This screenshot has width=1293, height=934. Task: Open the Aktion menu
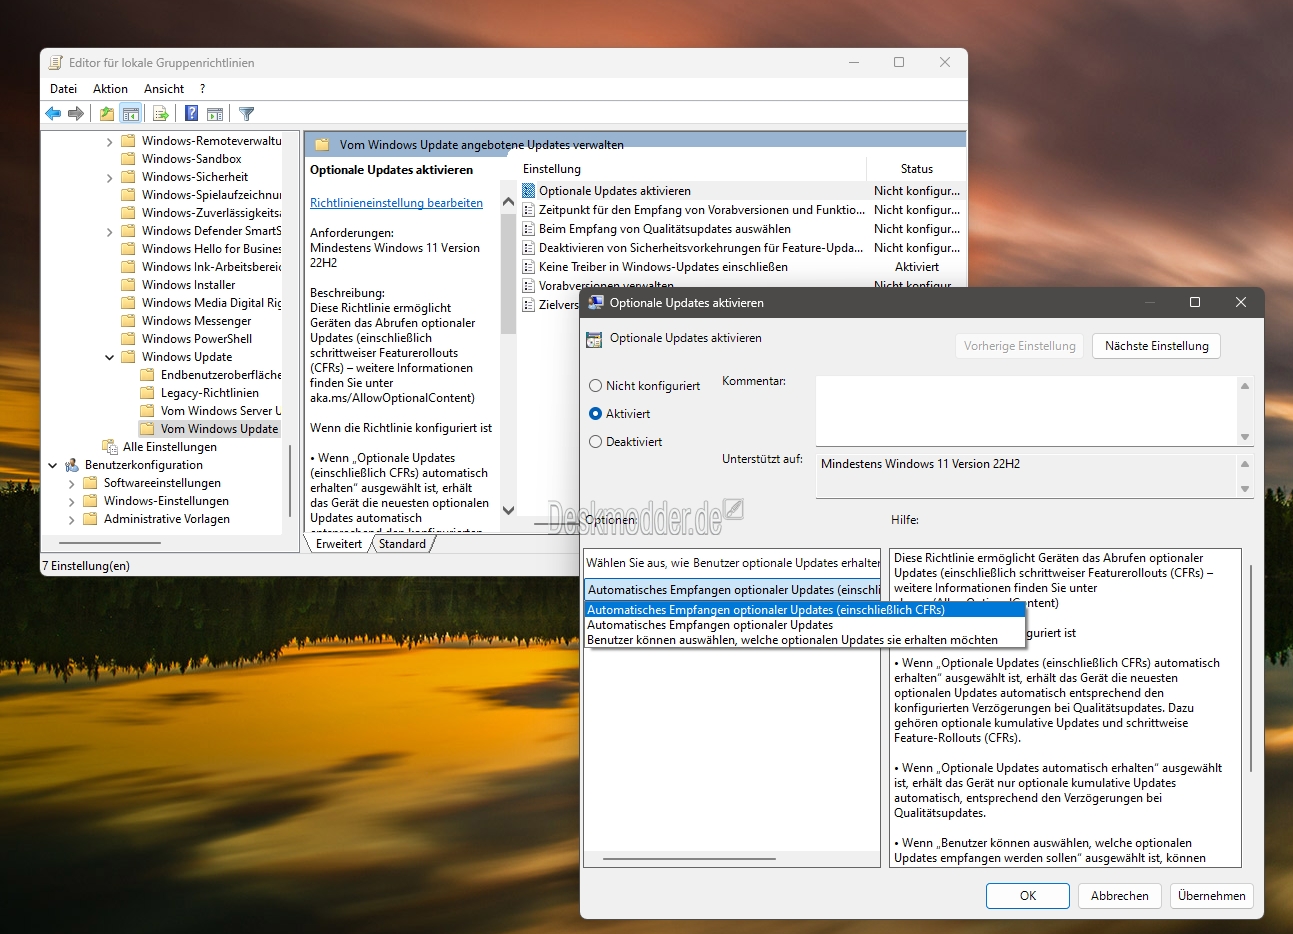click(x=110, y=89)
